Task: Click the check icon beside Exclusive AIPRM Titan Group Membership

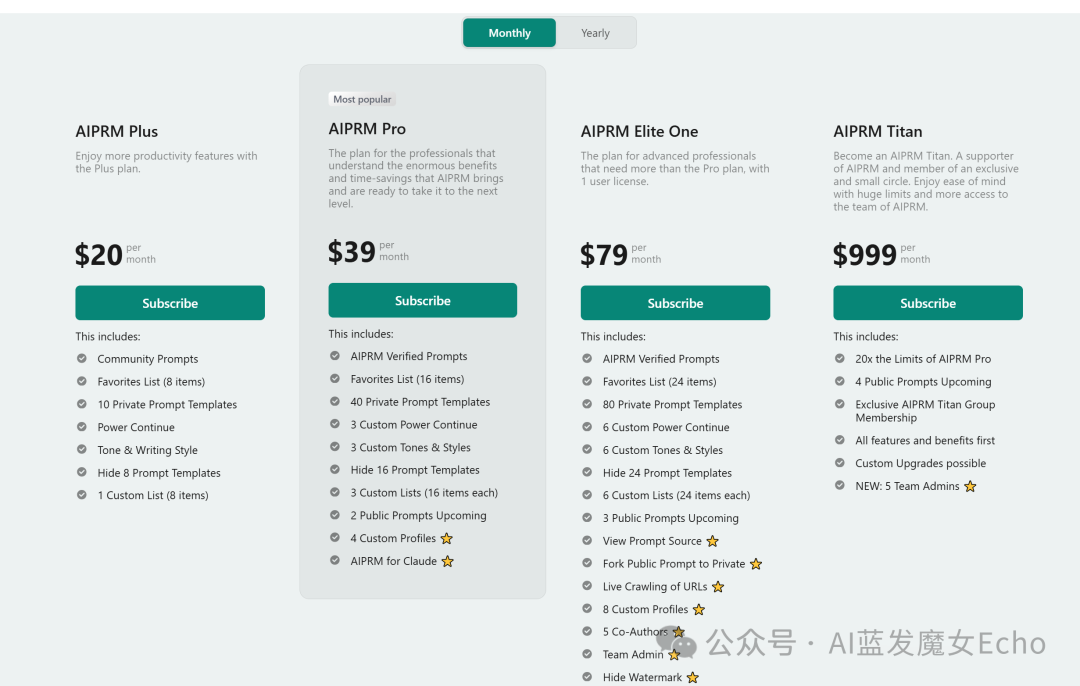Action: [840, 404]
